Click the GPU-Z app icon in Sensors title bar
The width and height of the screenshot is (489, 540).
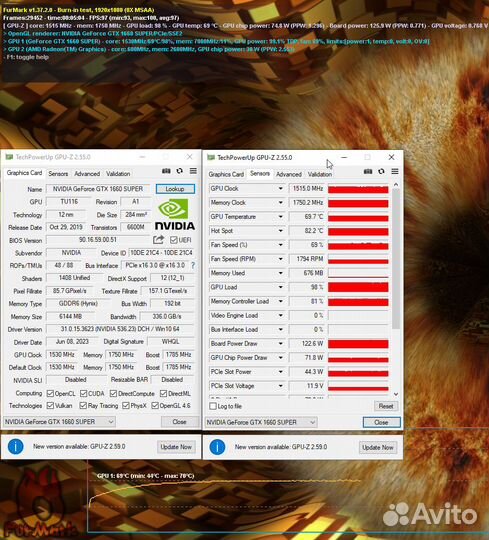[211, 157]
